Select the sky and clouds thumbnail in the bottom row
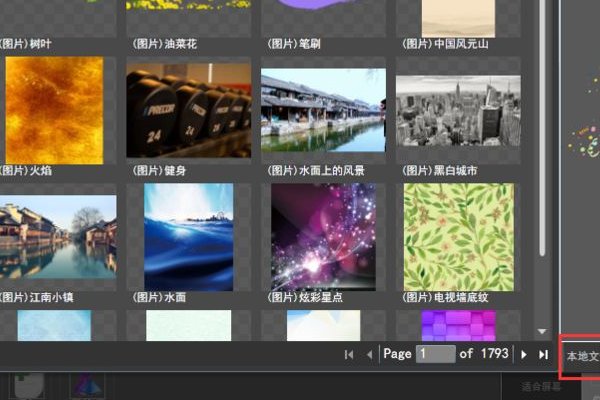Image resolution: width=600 pixels, height=400 pixels. pos(323,325)
